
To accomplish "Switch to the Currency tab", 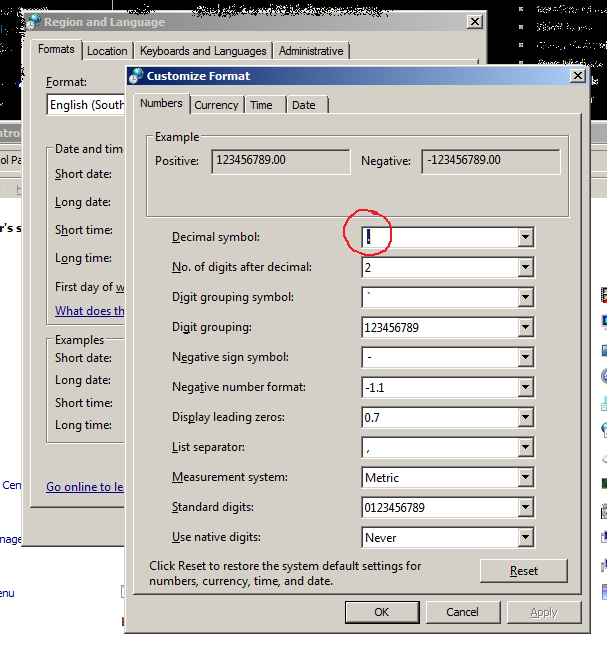I will click(216, 105).
